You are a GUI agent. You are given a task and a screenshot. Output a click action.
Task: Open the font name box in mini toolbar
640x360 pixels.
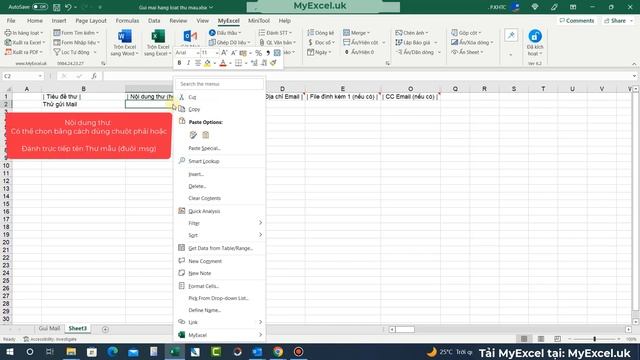point(187,53)
